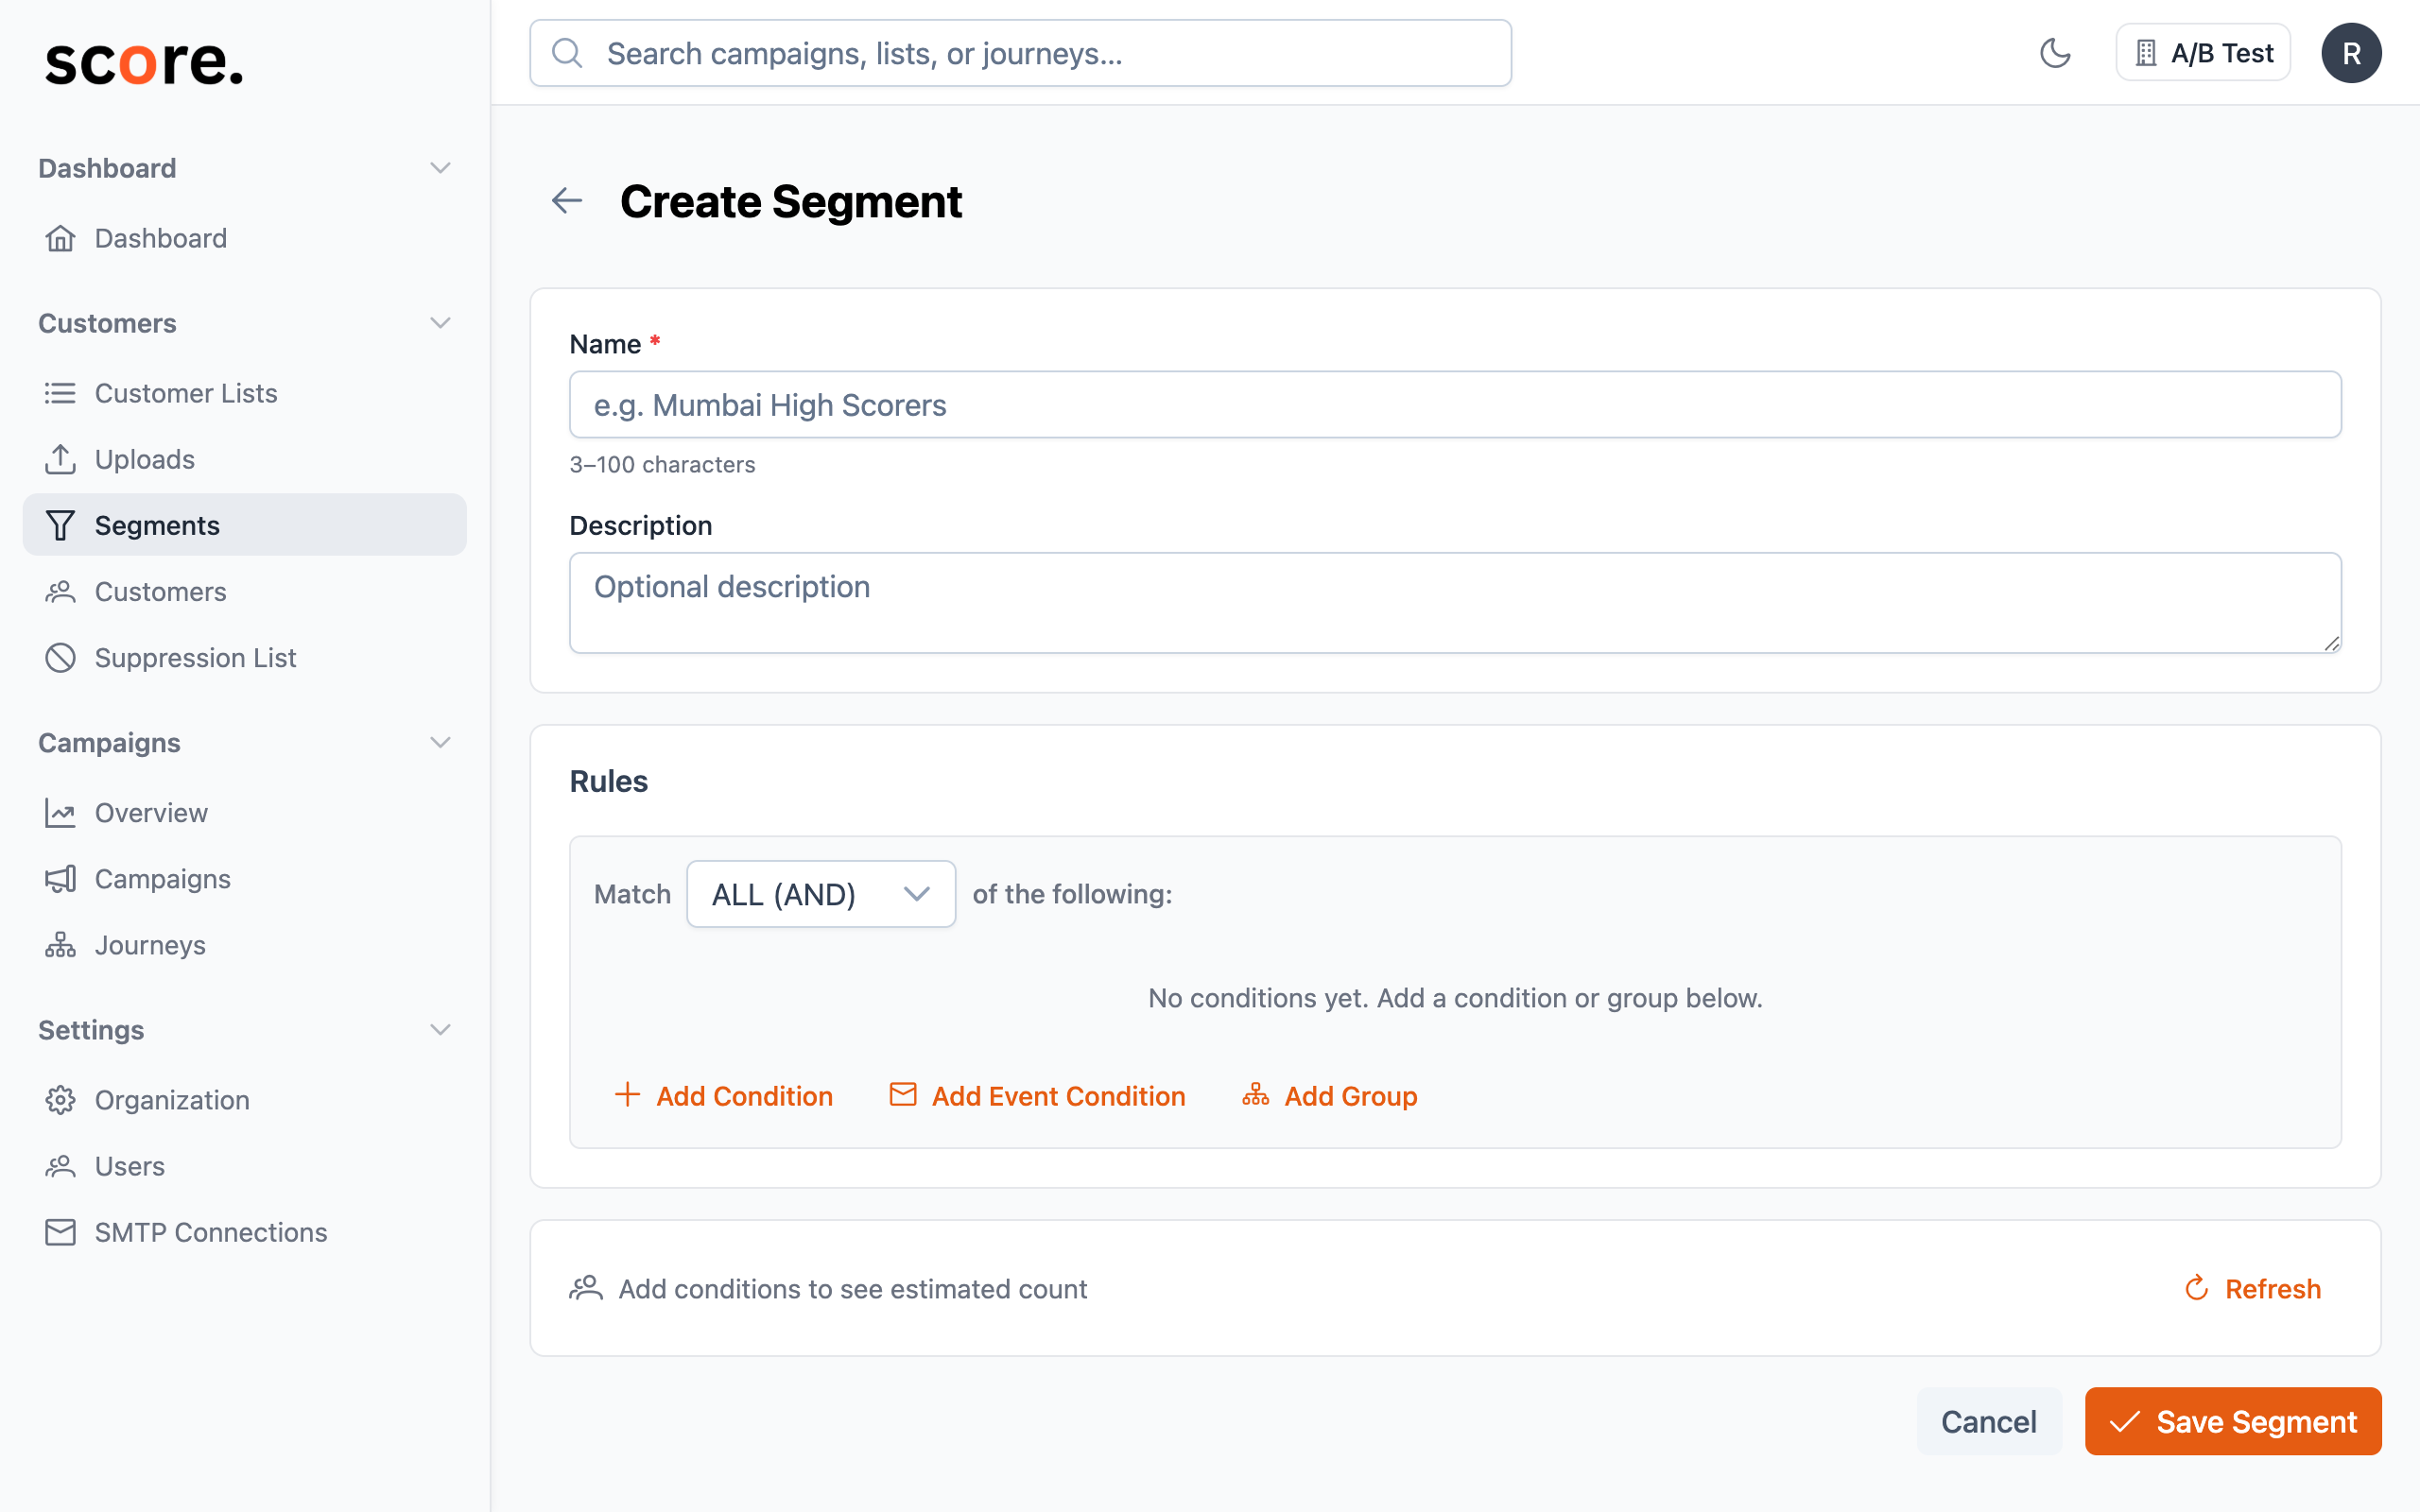Screen dimensions: 2420x1512
Task: Click Add Event Condition
Action: [x=1036, y=1095]
